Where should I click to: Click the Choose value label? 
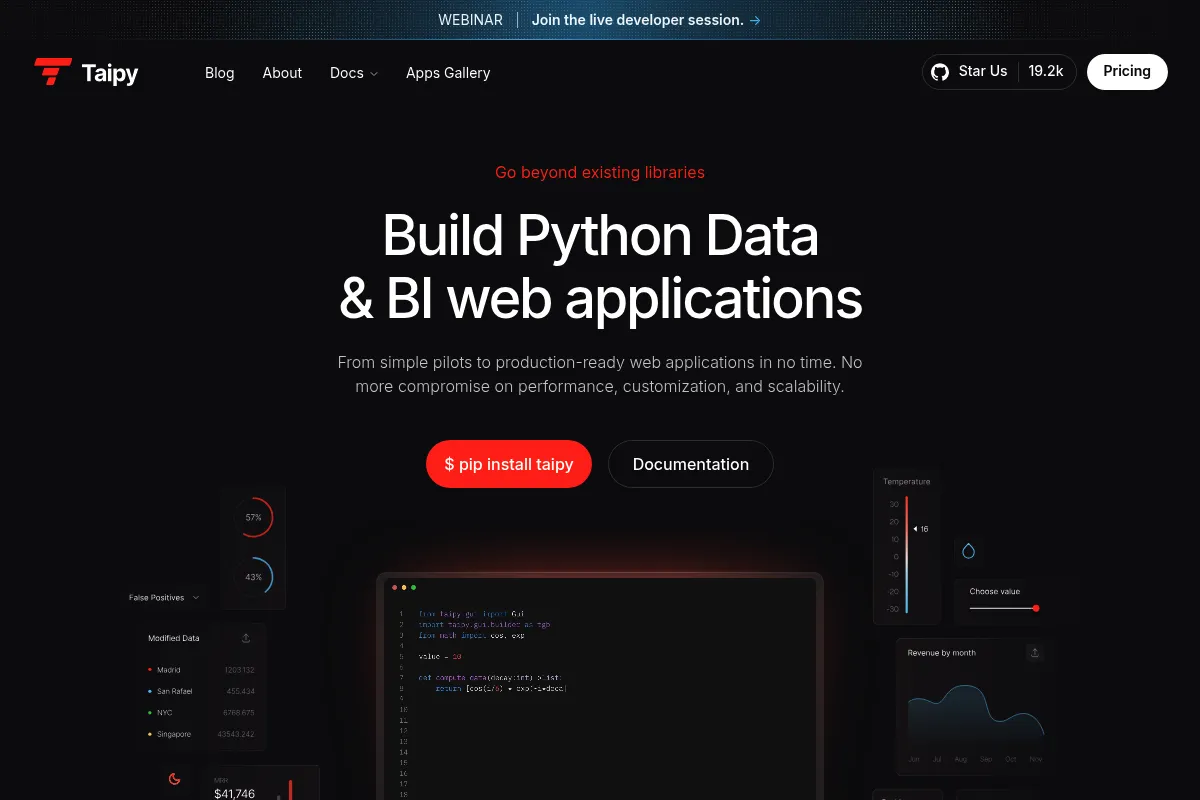tap(995, 592)
